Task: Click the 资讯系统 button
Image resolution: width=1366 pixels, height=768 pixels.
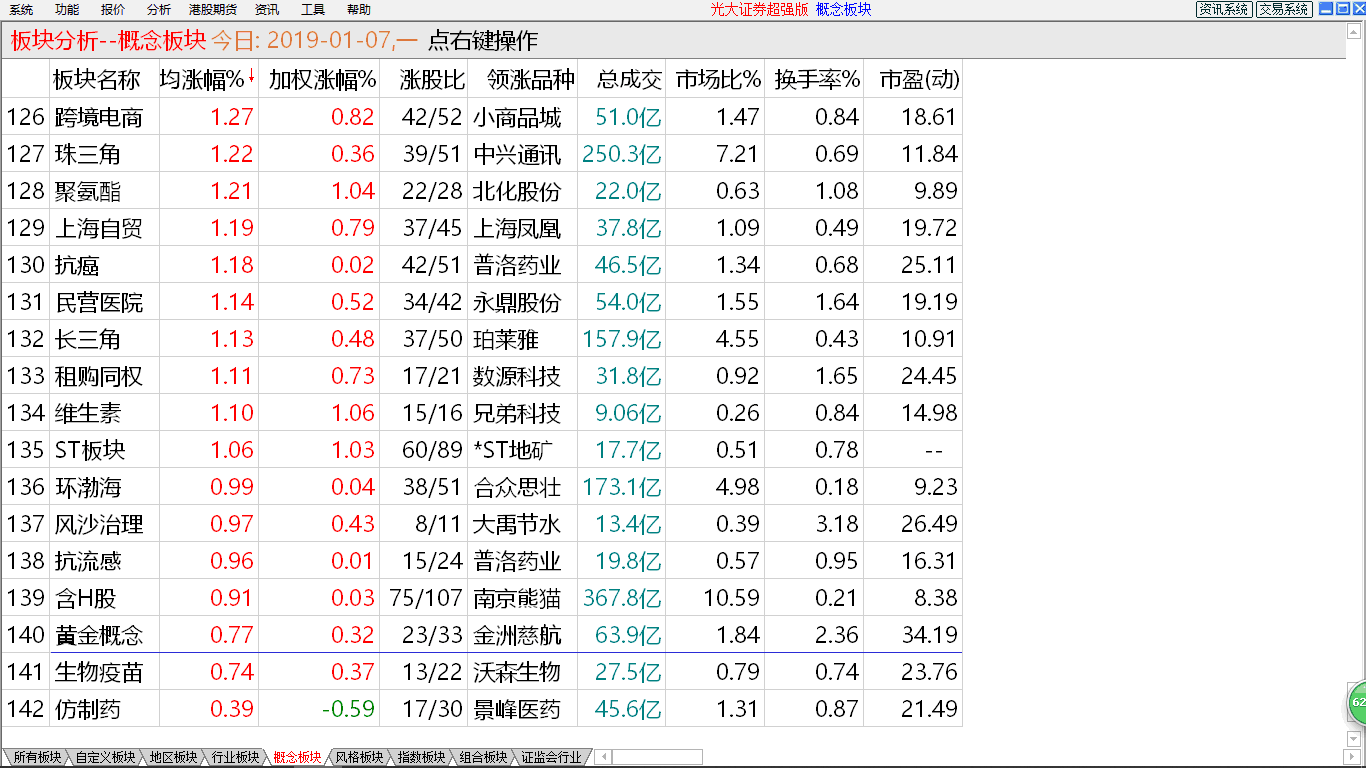Action: pos(1224,9)
